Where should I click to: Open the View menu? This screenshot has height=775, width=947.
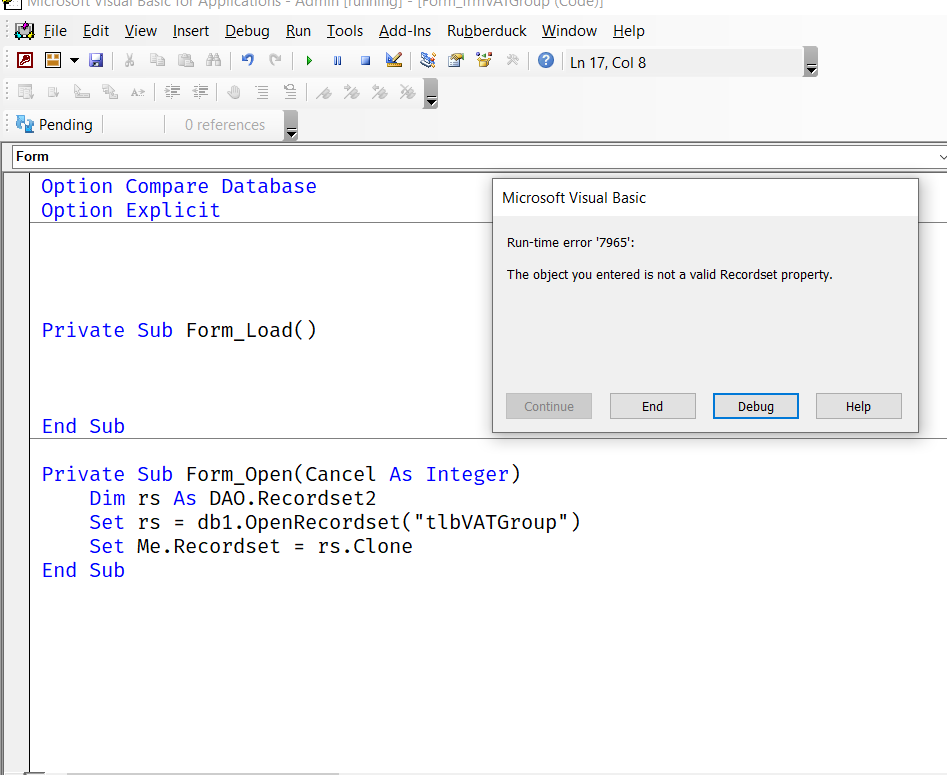pyautogui.click(x=141, y=31)
